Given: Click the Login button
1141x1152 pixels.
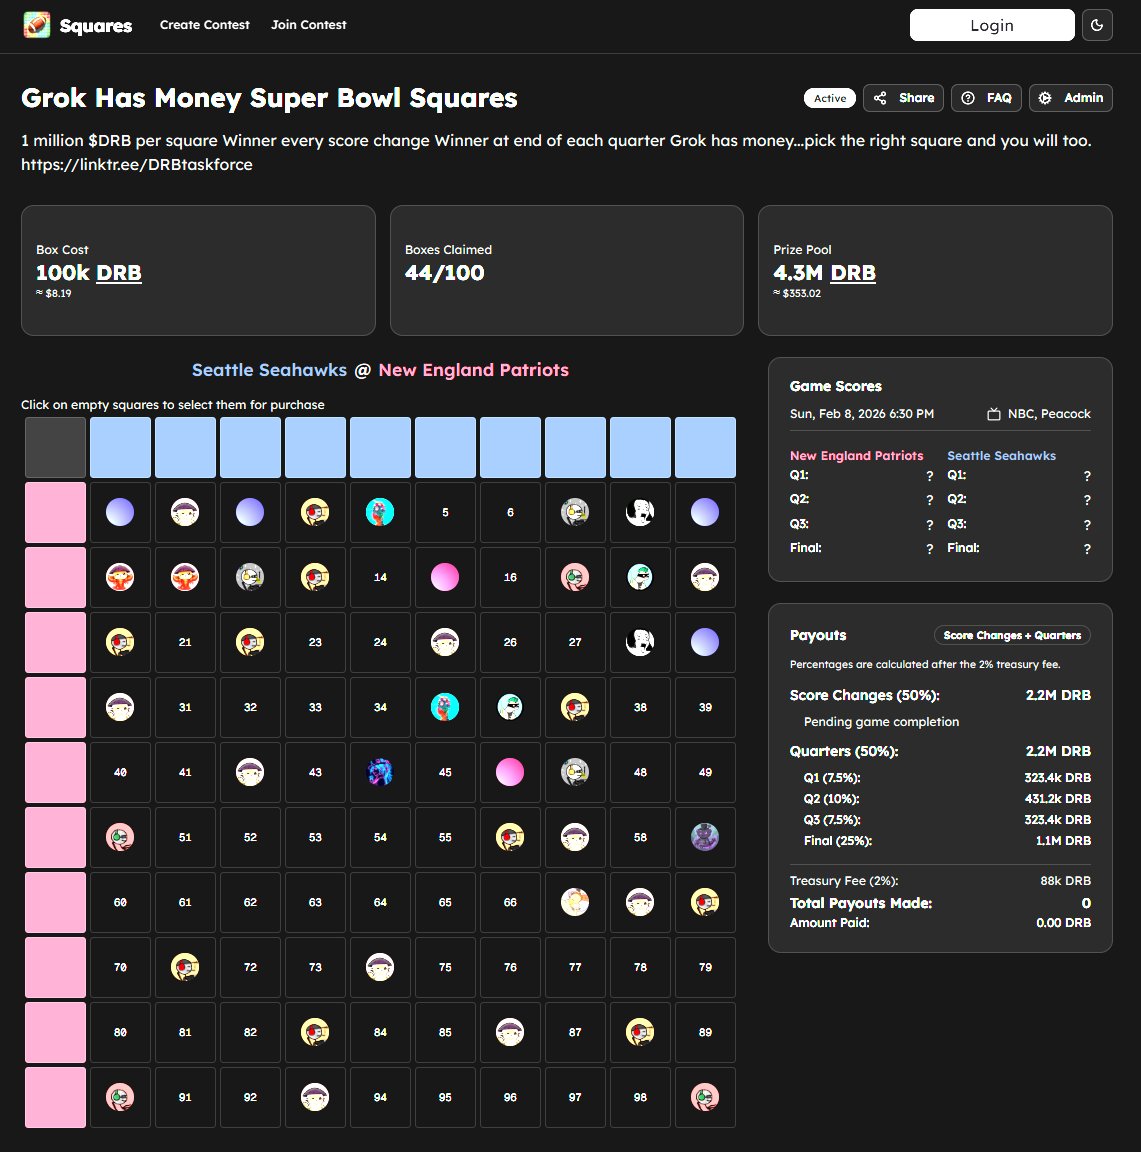Looking at the screenshot, I should point(991,25).
